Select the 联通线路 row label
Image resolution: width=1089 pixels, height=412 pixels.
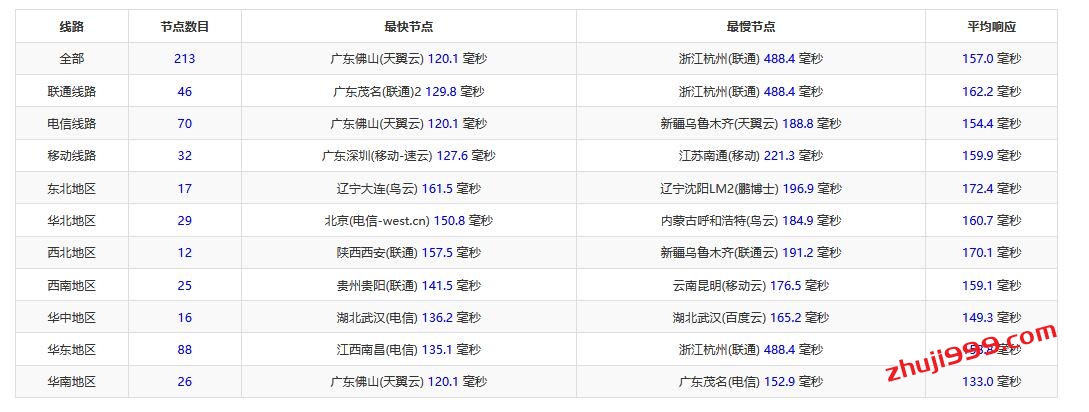tap(72, 92)
